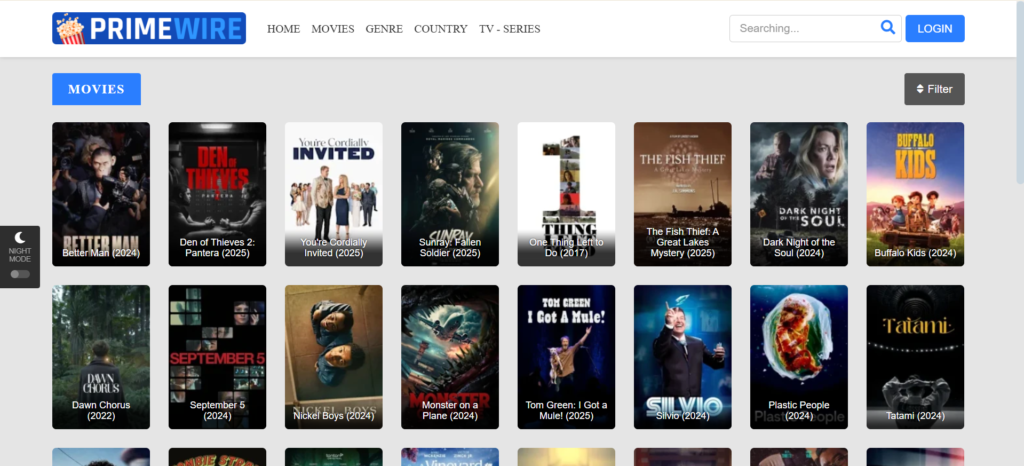
Task: Toggle the Night Mode switch
Action: click(x=20, y=274)
